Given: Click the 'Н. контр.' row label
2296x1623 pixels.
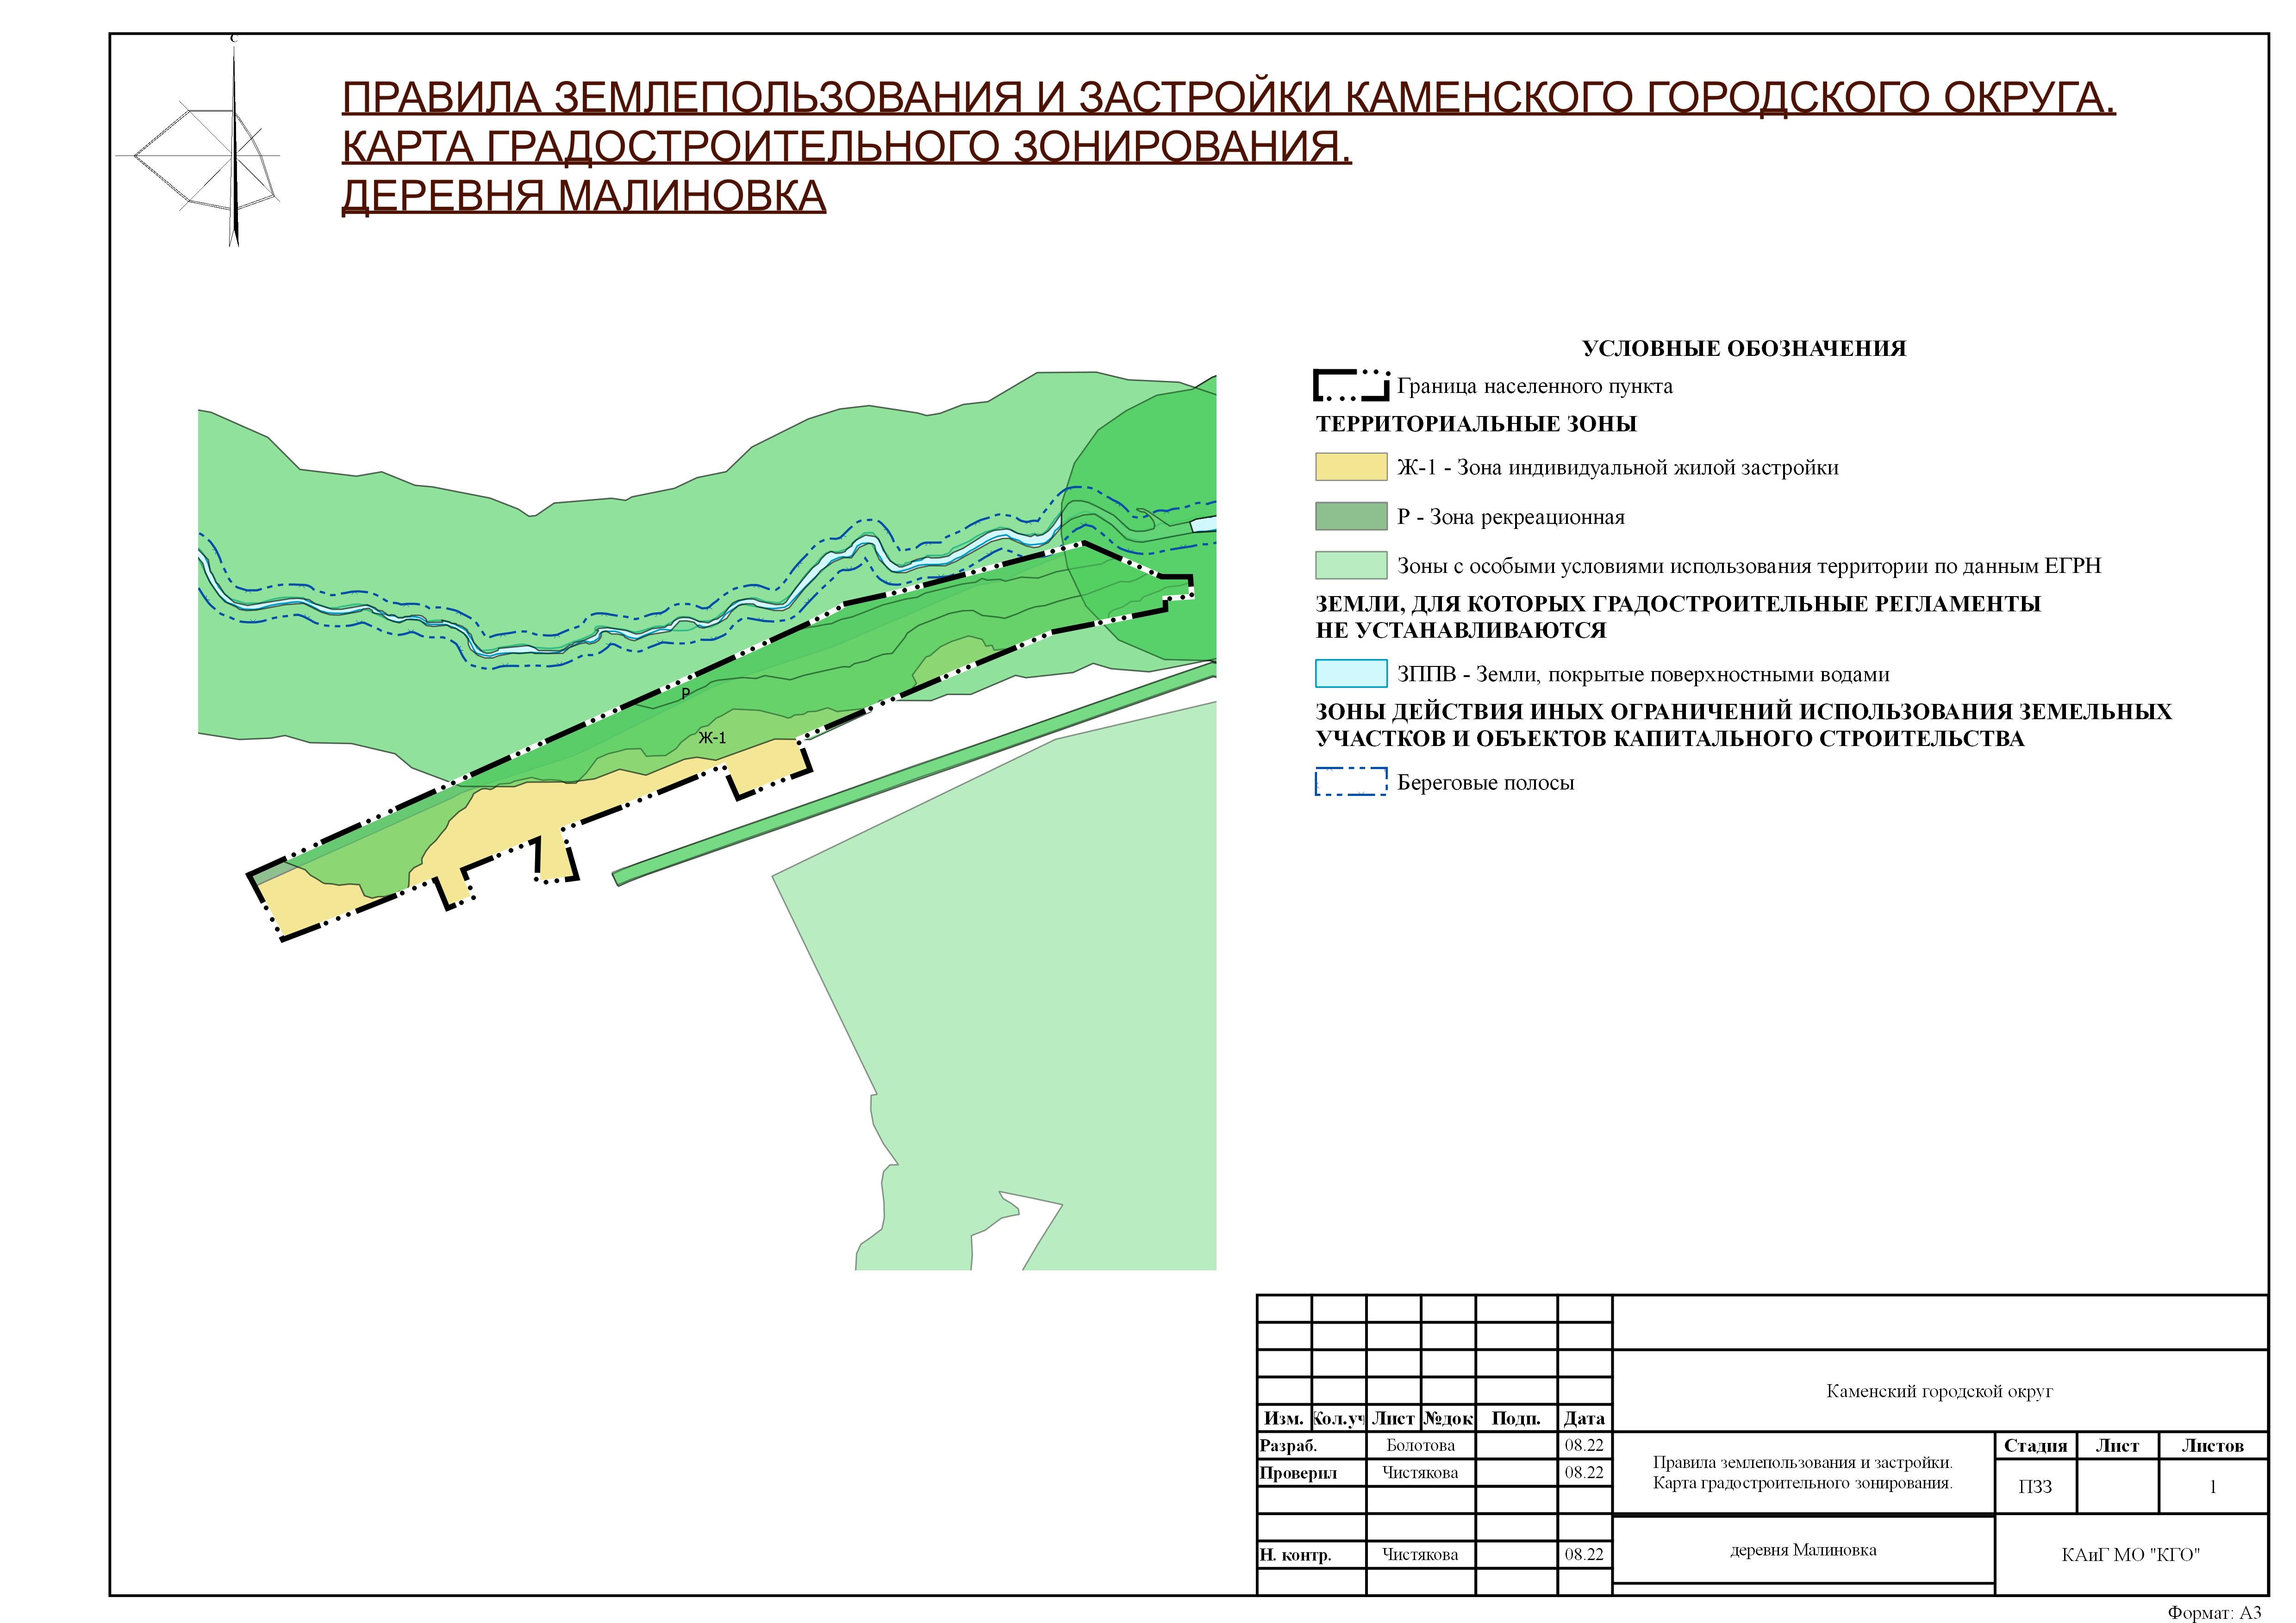Looking at the screenshot, I should 1296,1555.
